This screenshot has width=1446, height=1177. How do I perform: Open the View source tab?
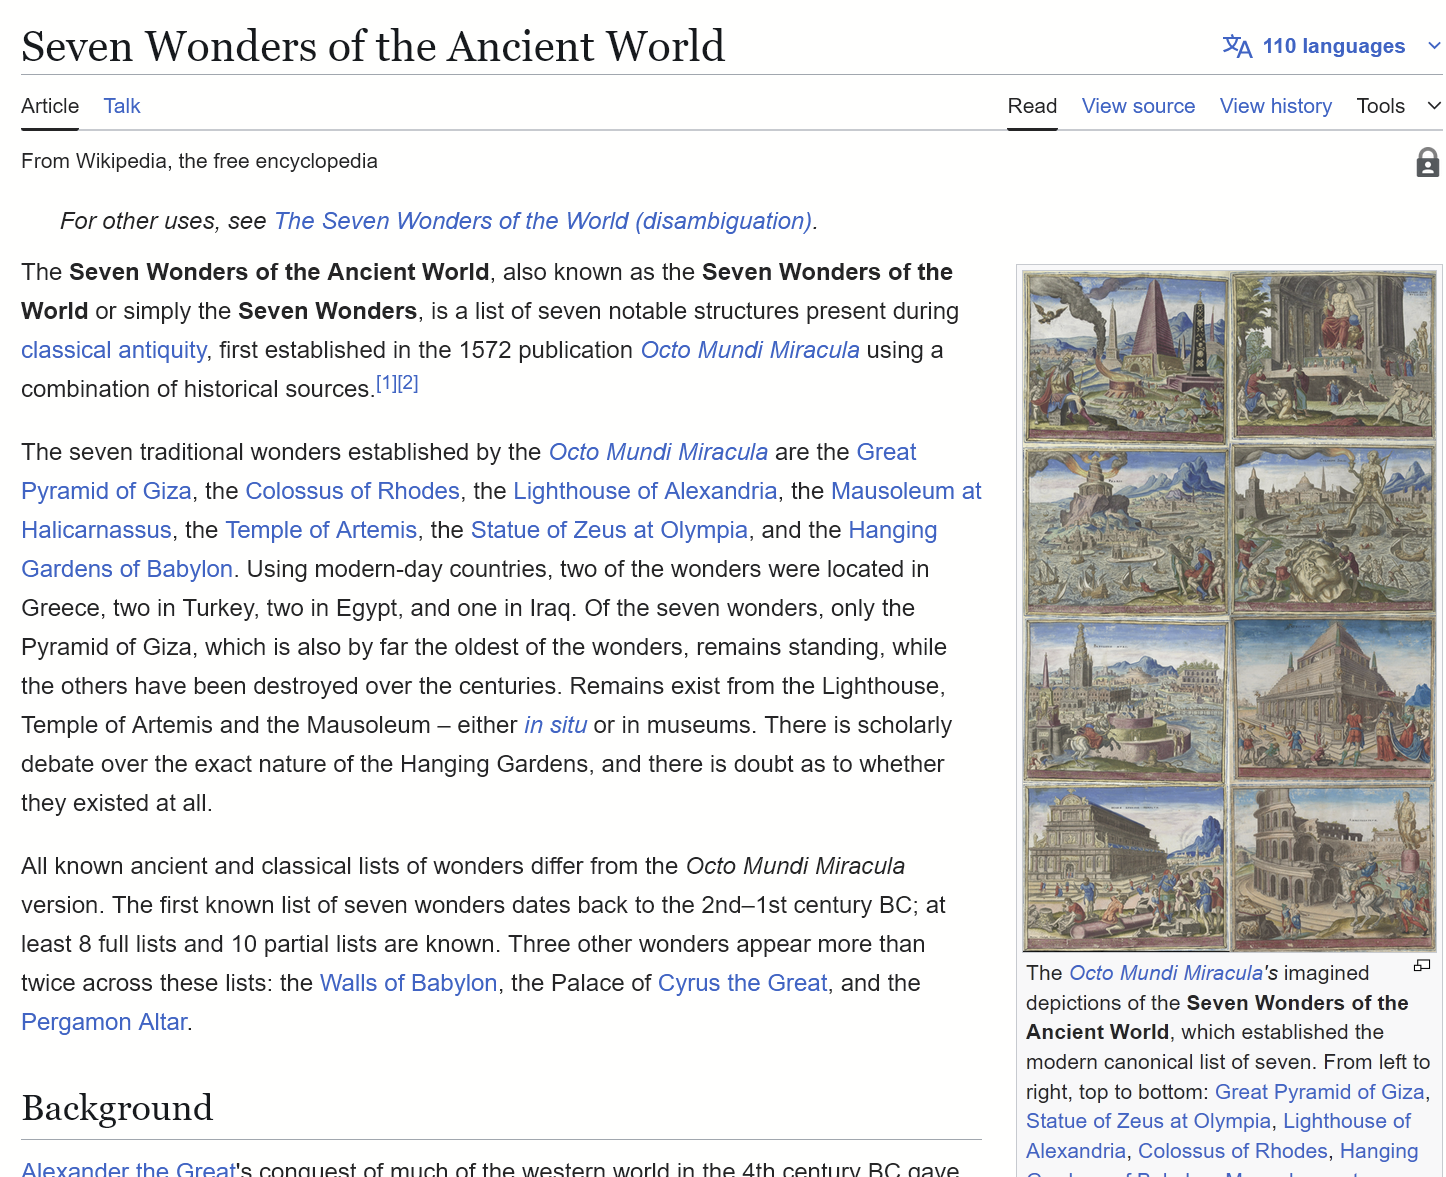coord(1138,106)
